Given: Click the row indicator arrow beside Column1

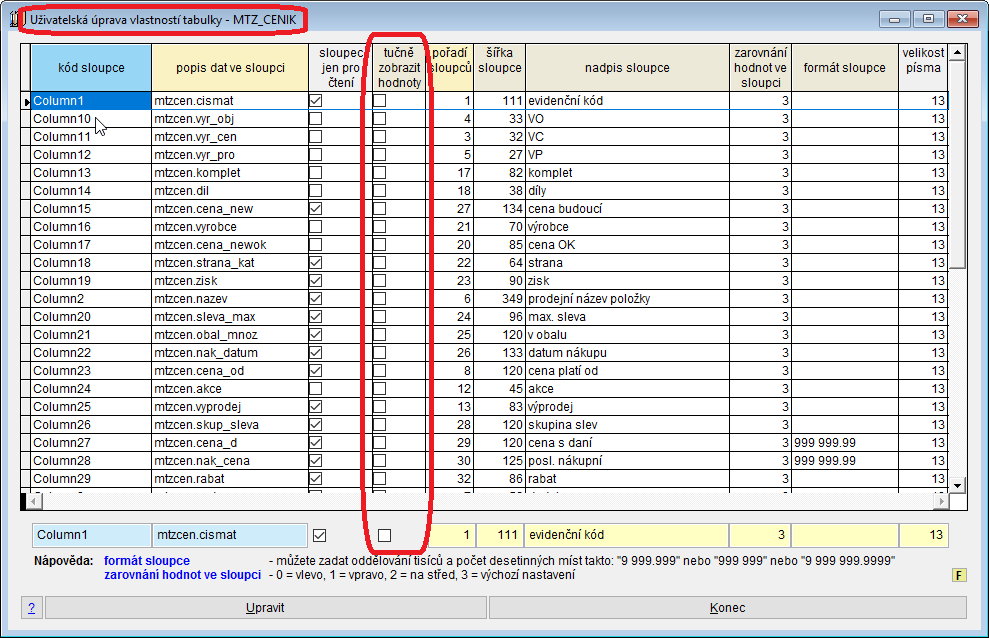Looking at the screenshot, I should point(26,101).
